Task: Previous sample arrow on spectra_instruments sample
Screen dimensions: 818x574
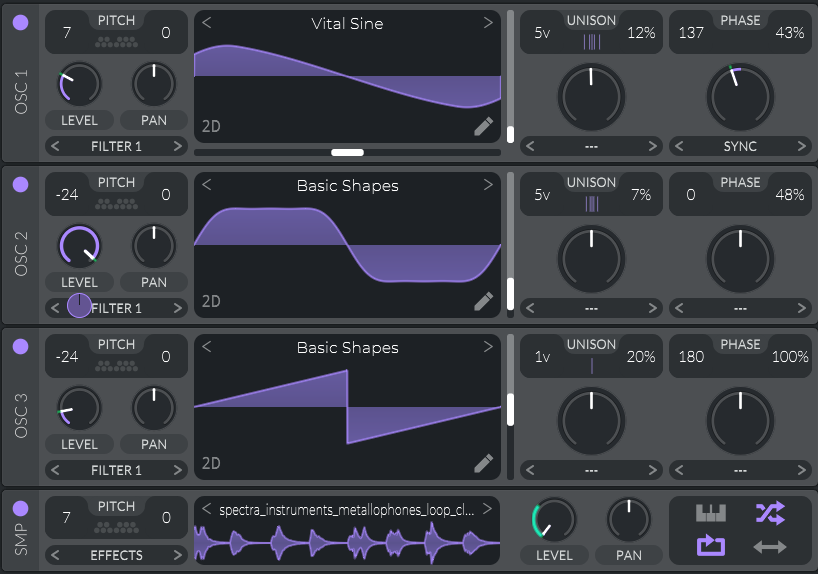Action: pyautogui.click(x=207, y=509)
